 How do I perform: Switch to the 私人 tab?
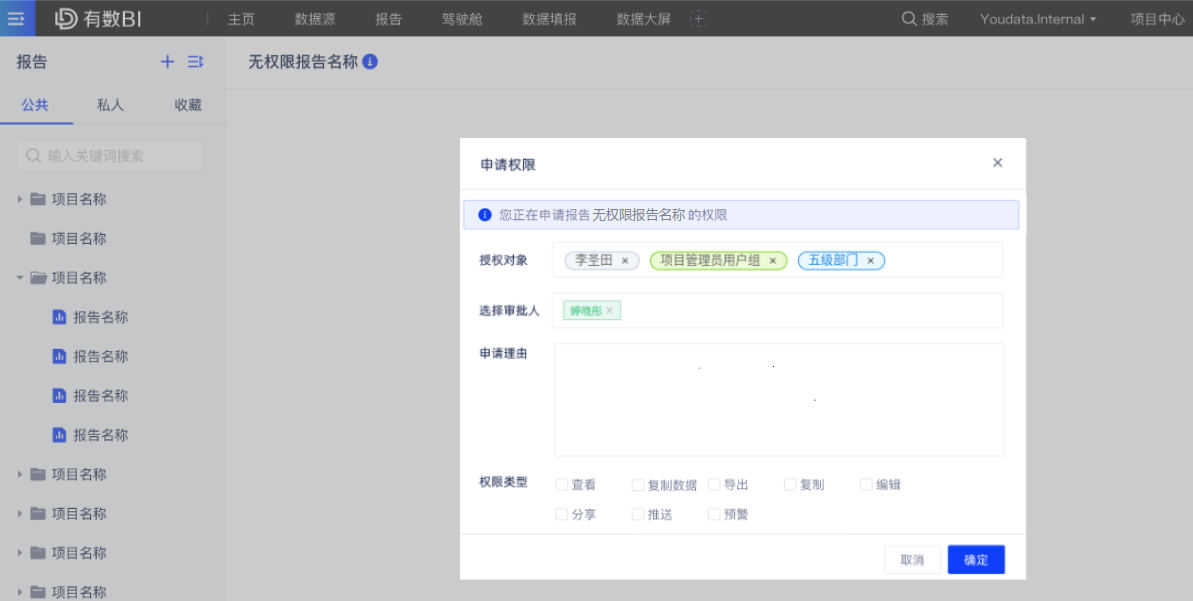[x=110, y=105]
